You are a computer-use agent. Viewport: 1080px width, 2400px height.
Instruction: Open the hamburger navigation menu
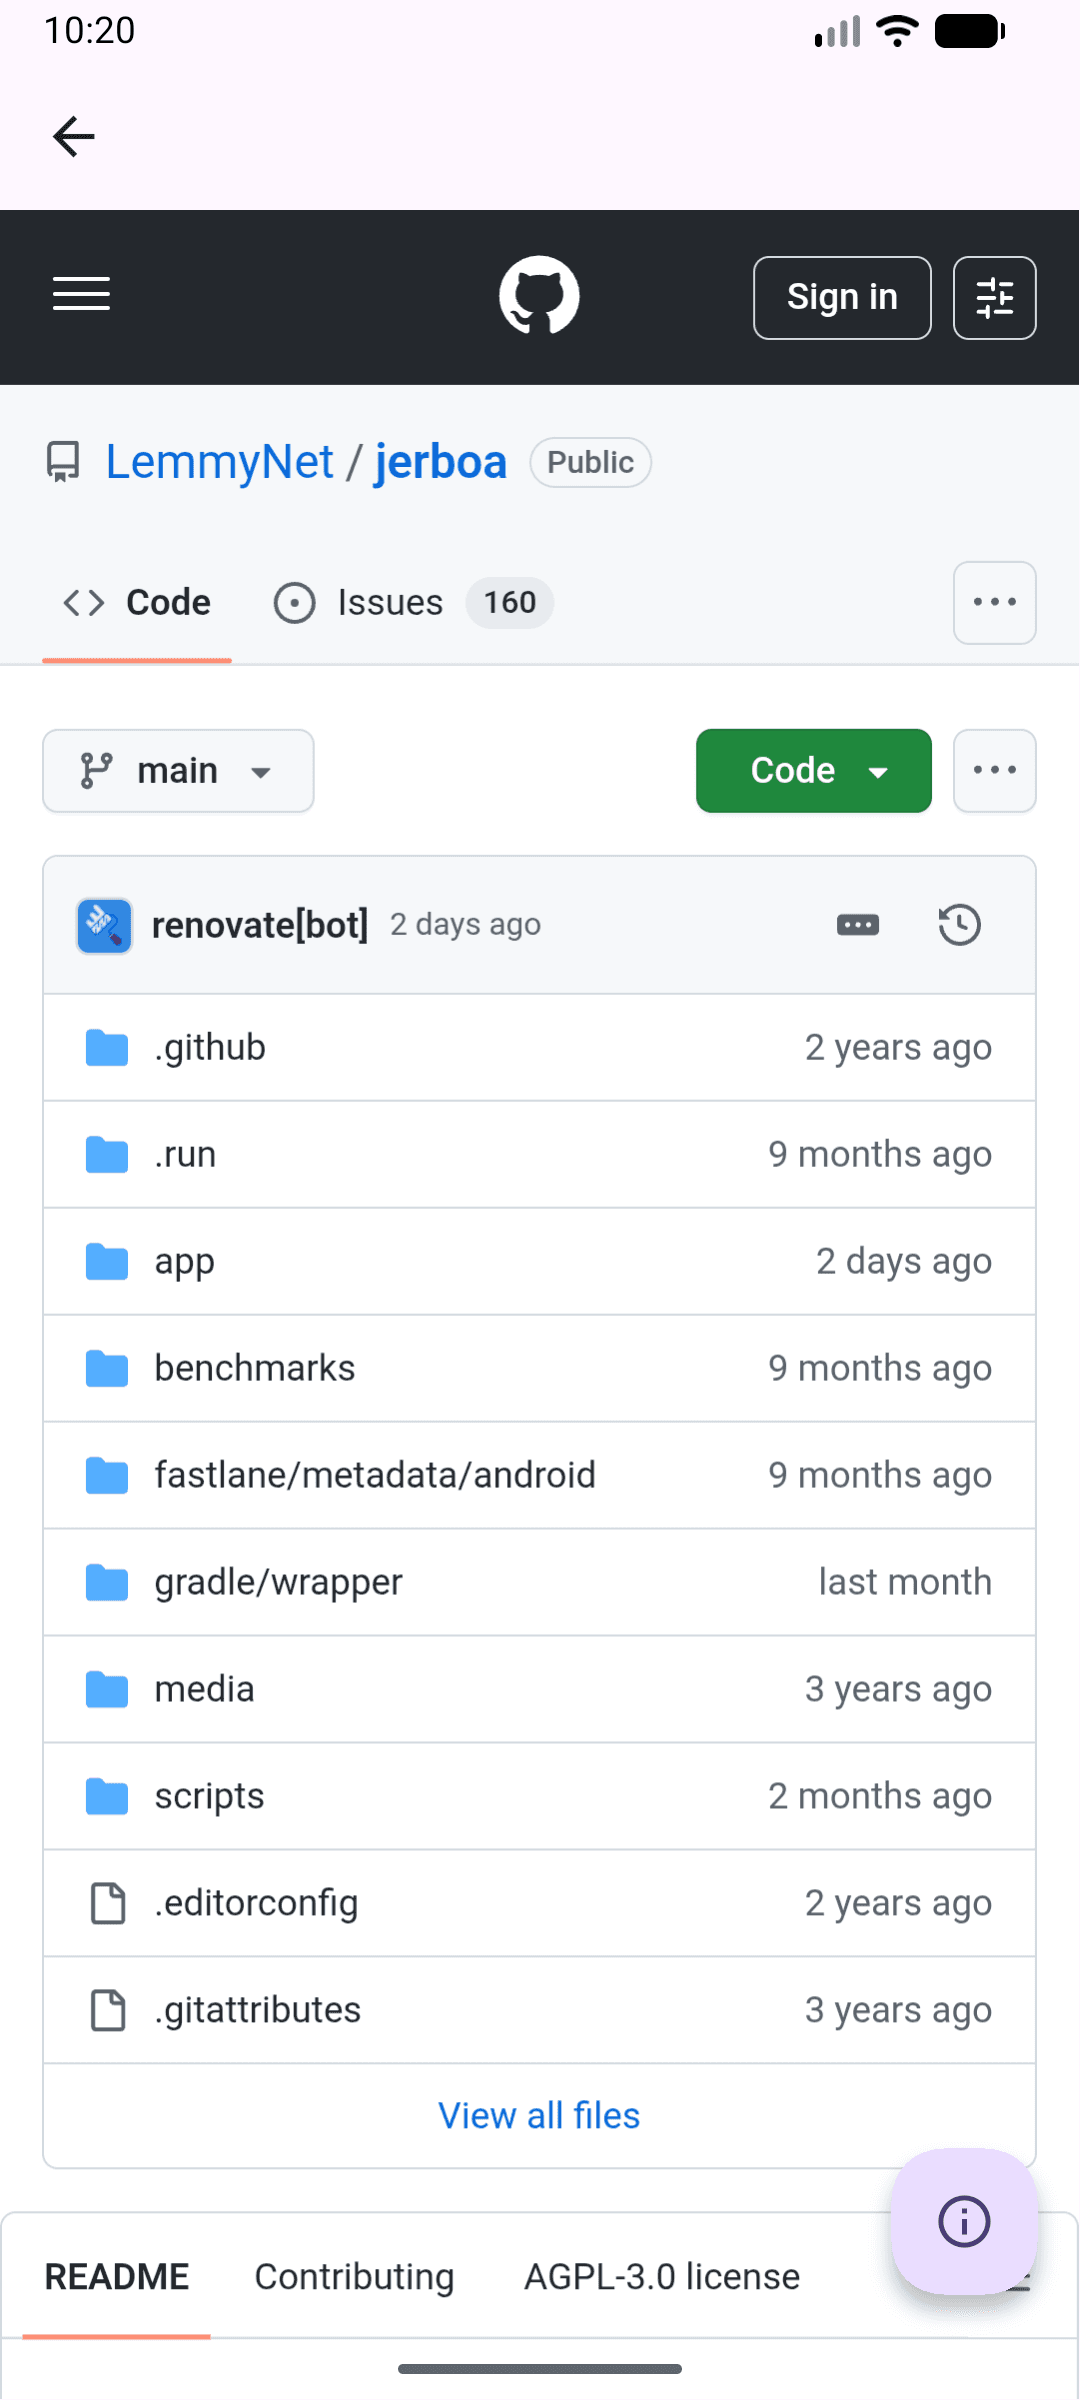click(x=81, y=294)
